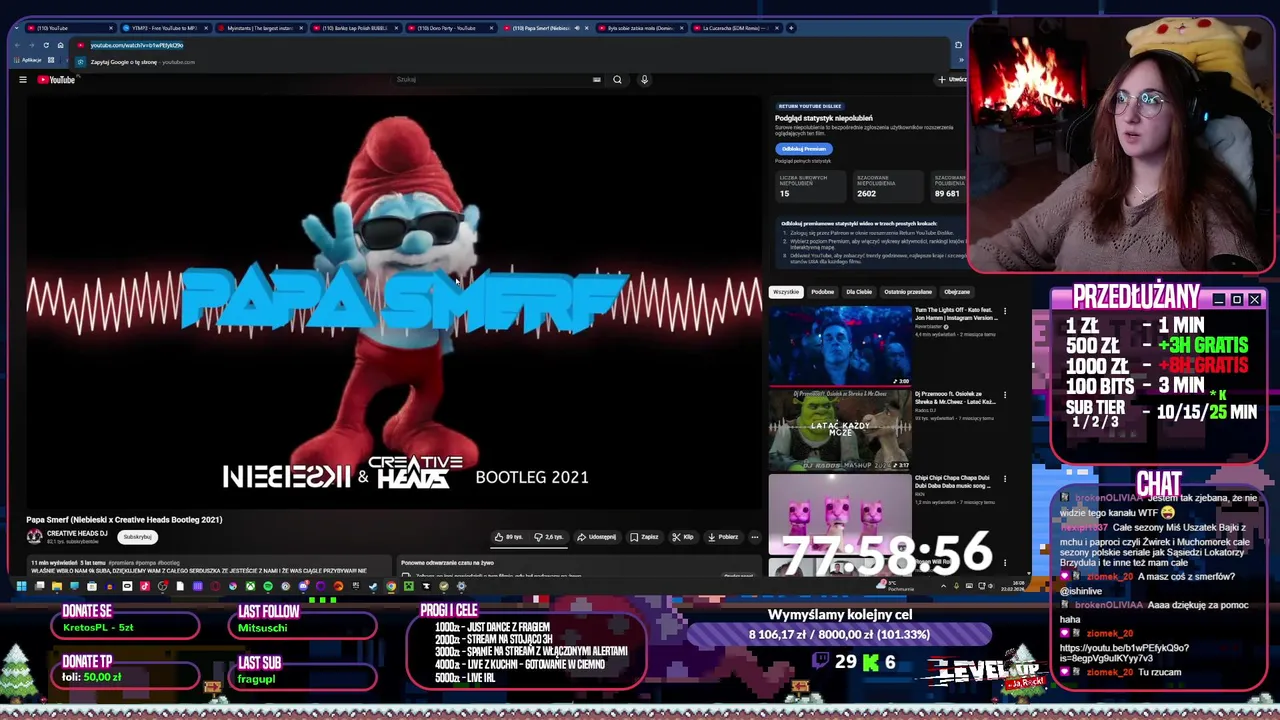Image resolution: width=1280 pixels, height=720 pixels.
Task: Open the Chipi Chipi Chapa Chapa video thumbnail
Action: [840, 514]
